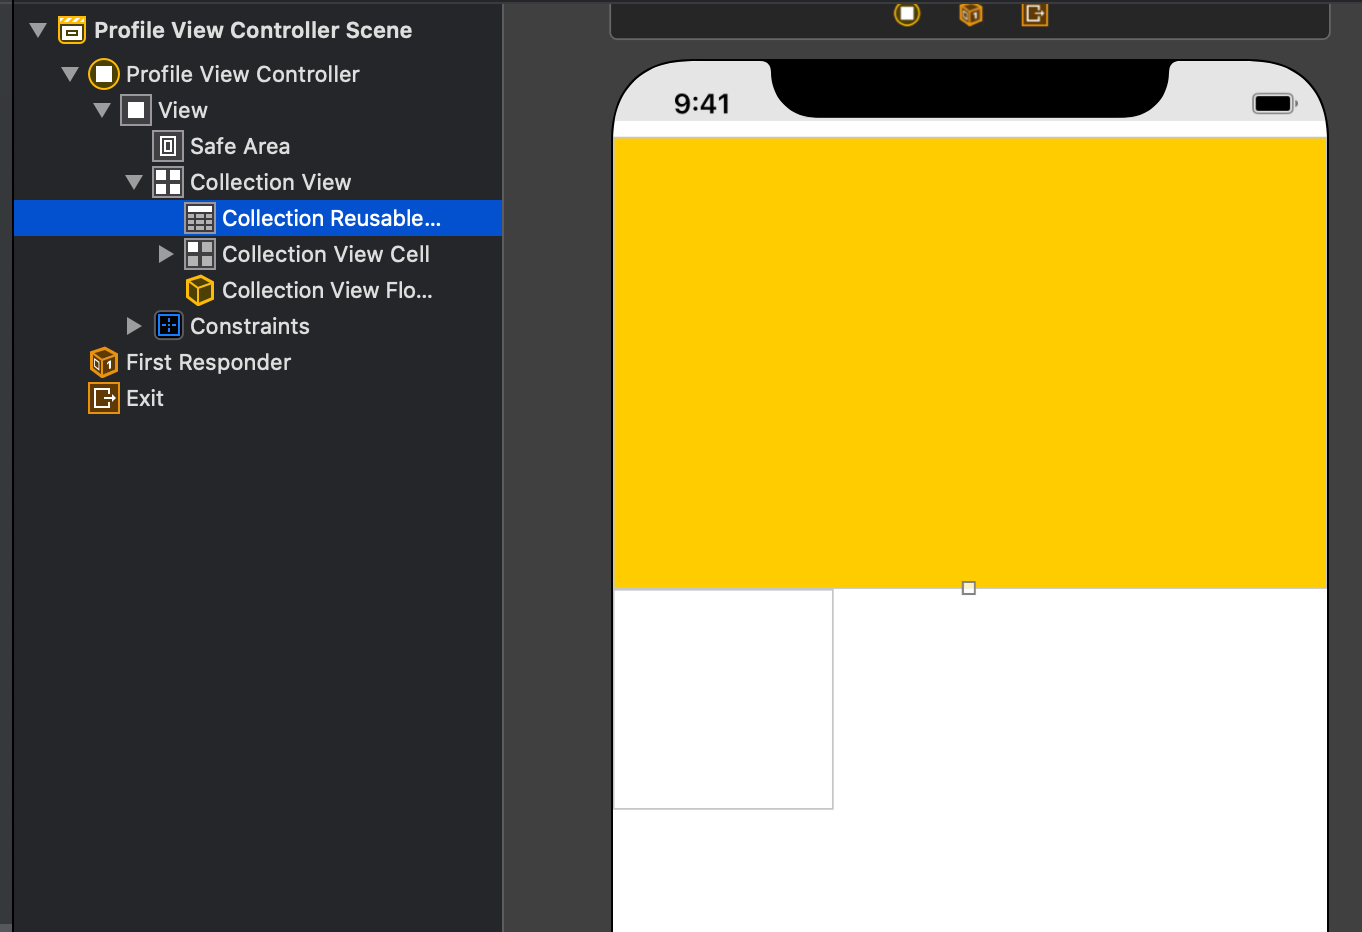The image size is (1362, 932).
Task: Click the Profile View Controller yellow circle icon
Action: pos(104,74)
